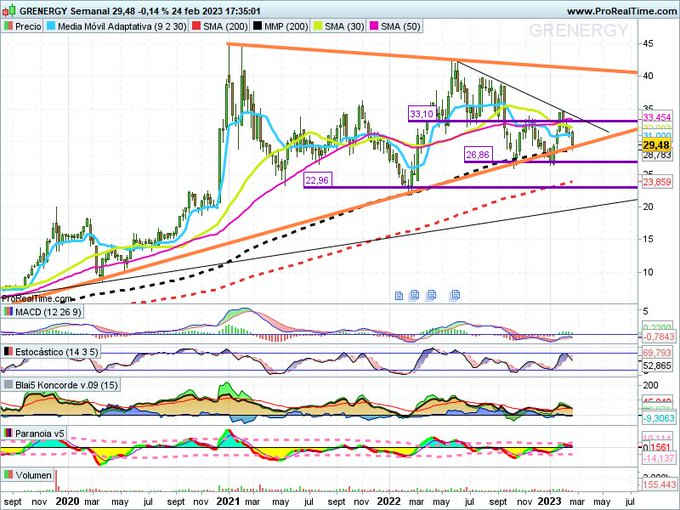680x510 pixels.
Task: Click the 26,86 support level label
Action: click(x=477, y=154)
